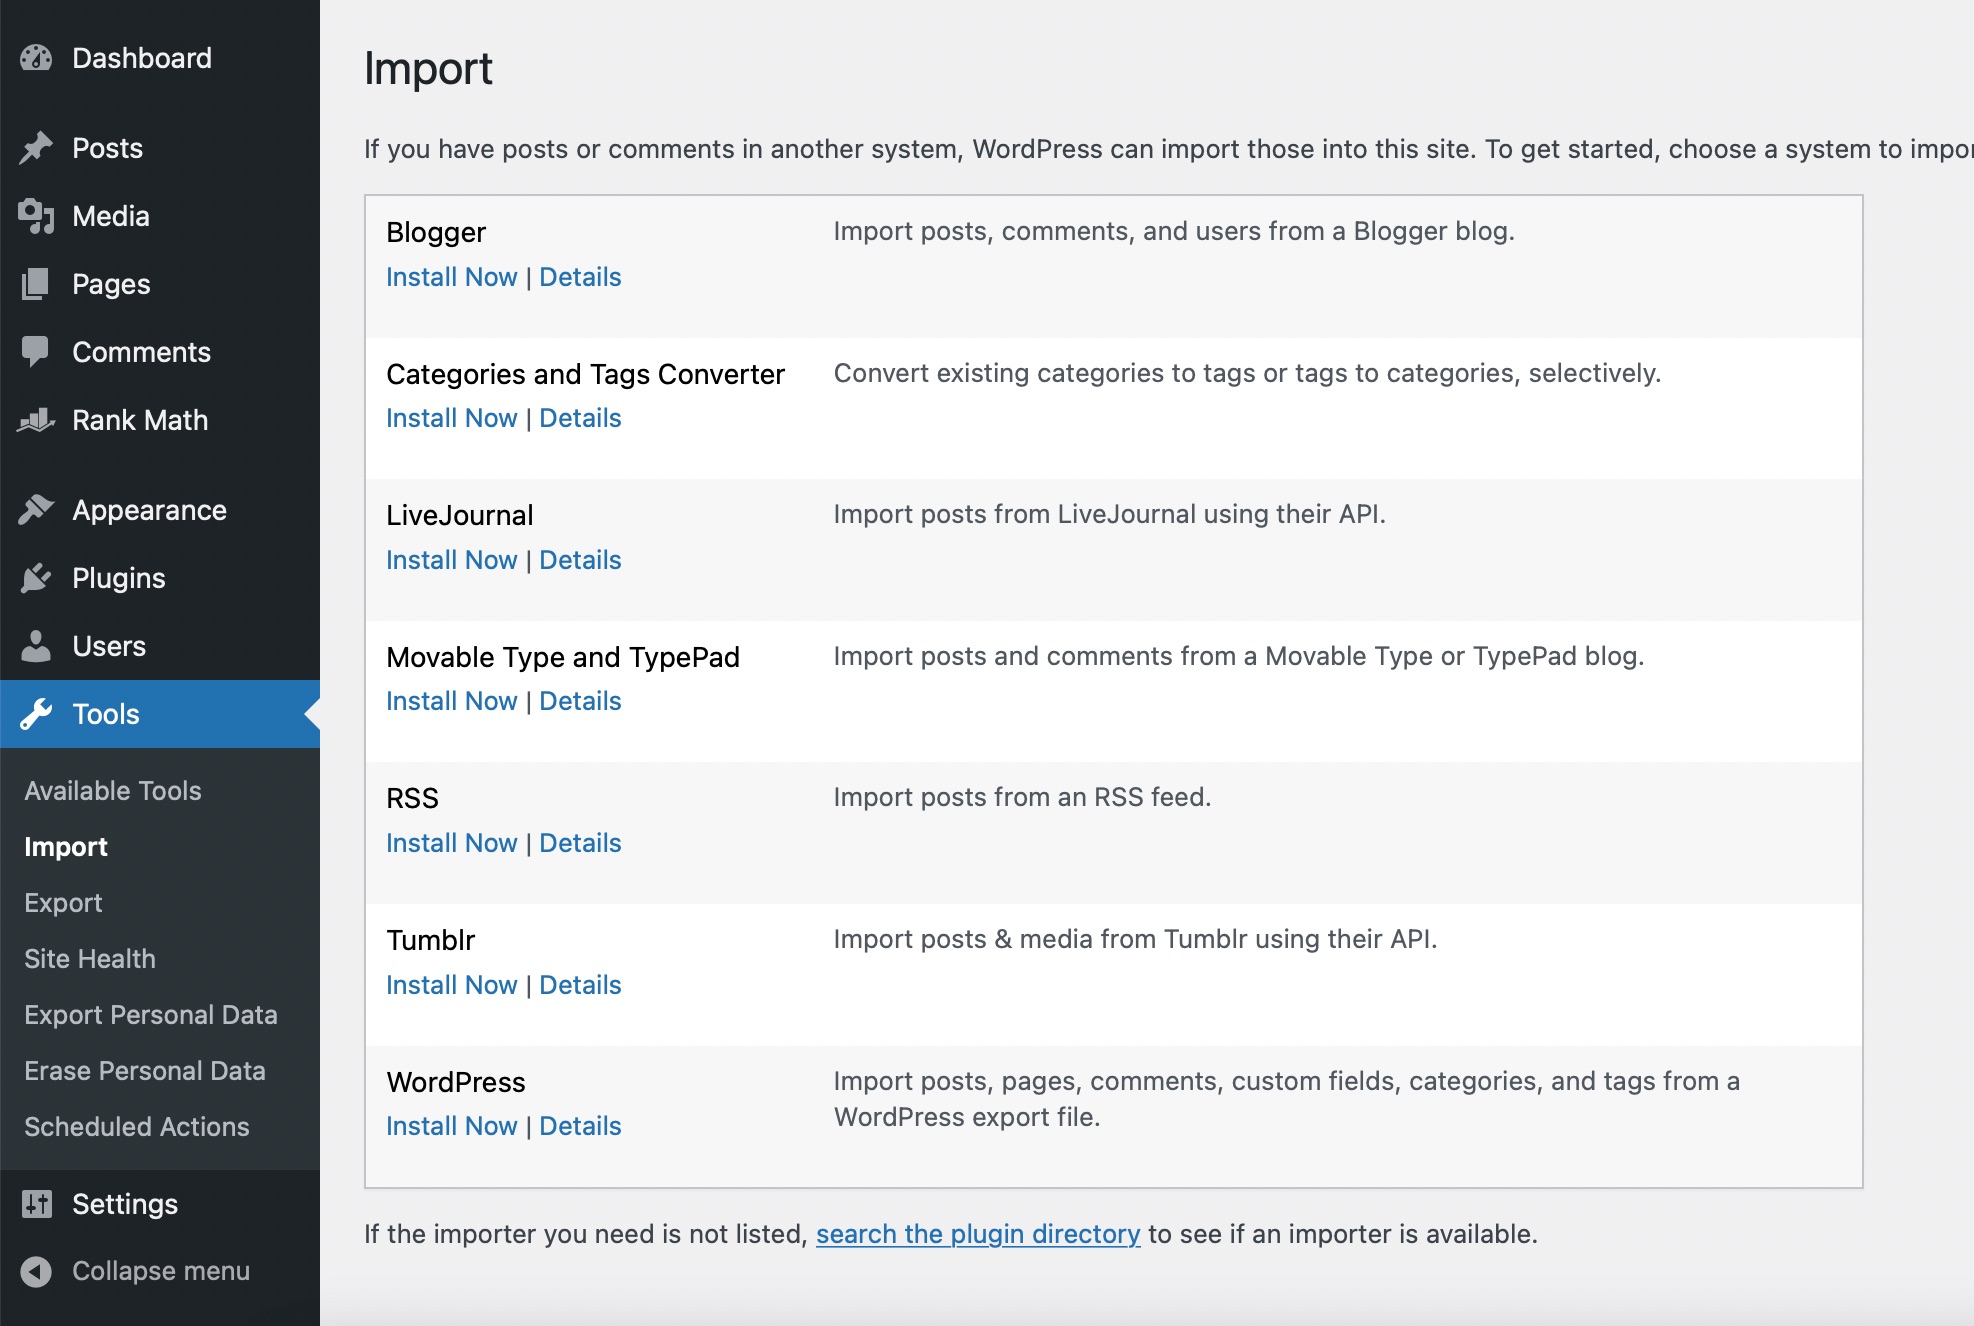Click the Plugins plug icon
Image resolution: width=1974 pixels, height=1326 pixels.
point(36,578)
